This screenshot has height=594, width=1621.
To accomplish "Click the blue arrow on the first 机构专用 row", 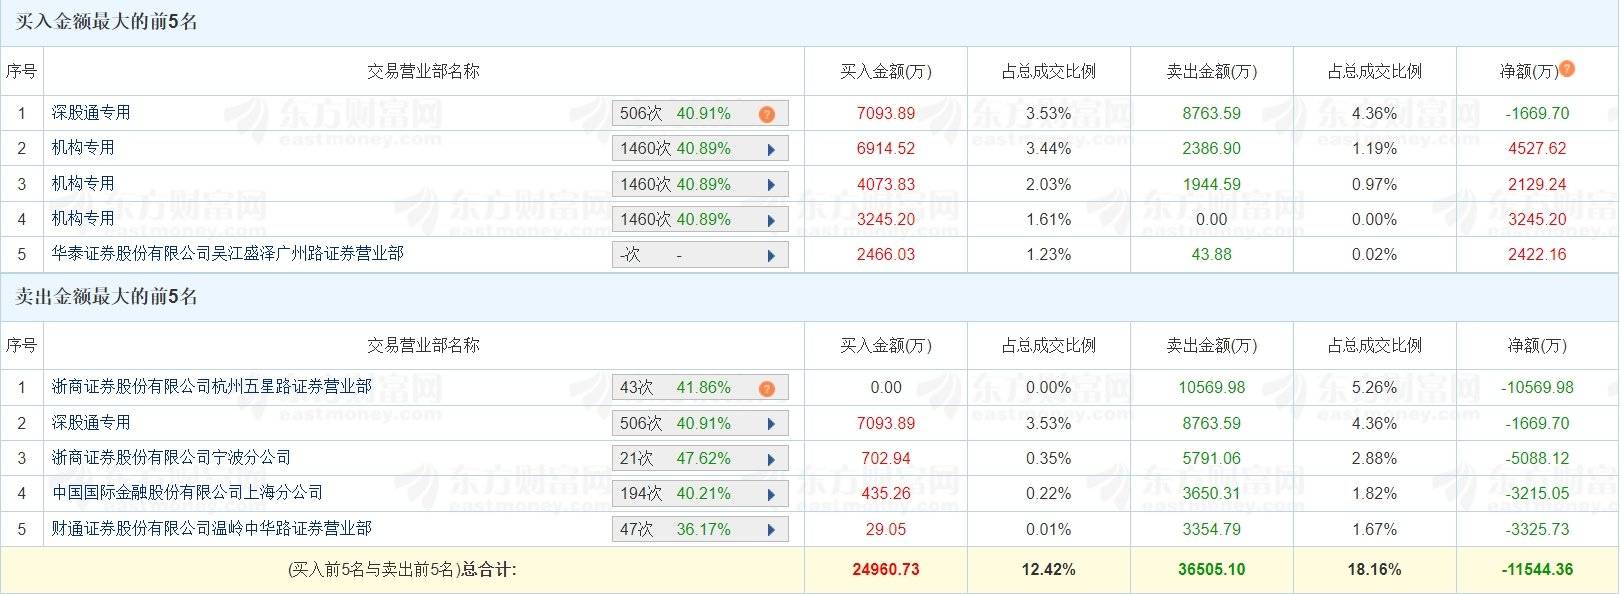I will [x=771, y=148].
